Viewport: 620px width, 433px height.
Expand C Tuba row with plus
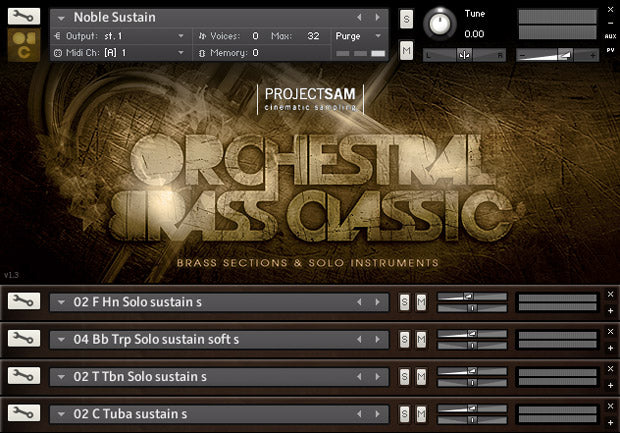pos(611,422)
